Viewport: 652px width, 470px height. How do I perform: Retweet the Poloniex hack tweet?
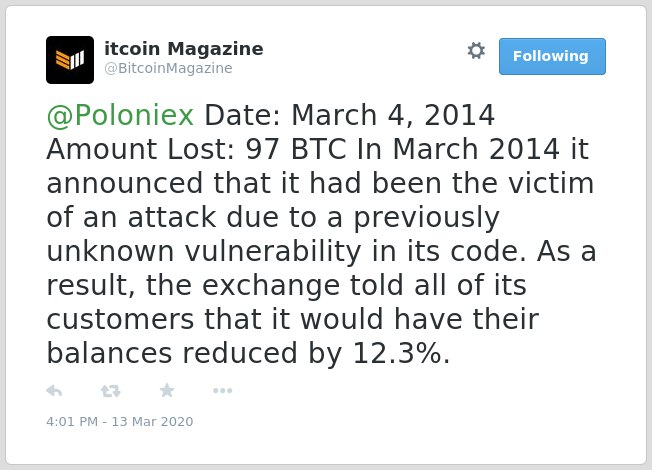111,391
